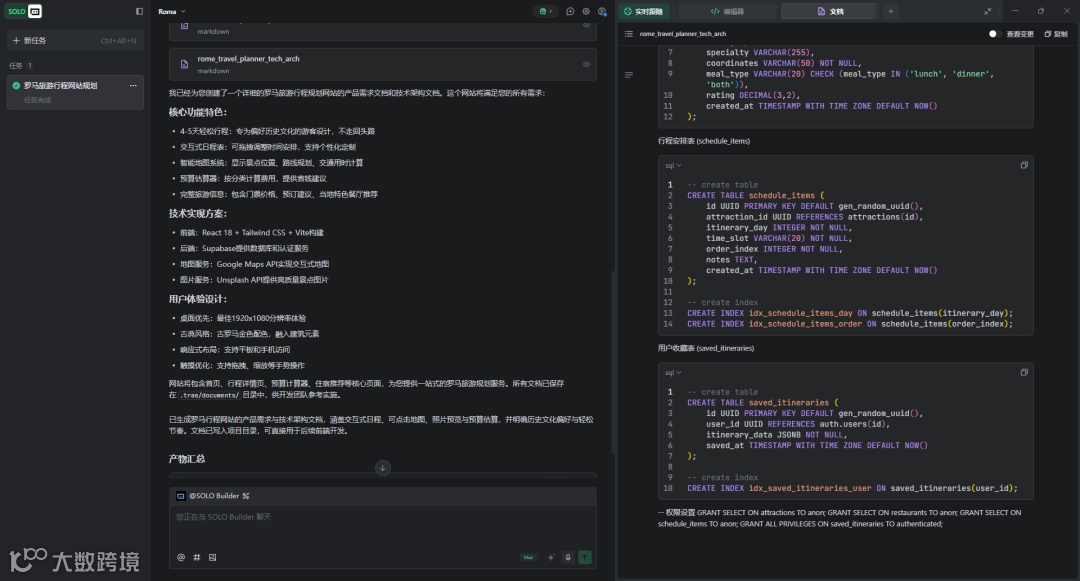The width and height of the screenshot is (1080, 581).
Task: Minimize the application window
Action: tap(1015, 11)
